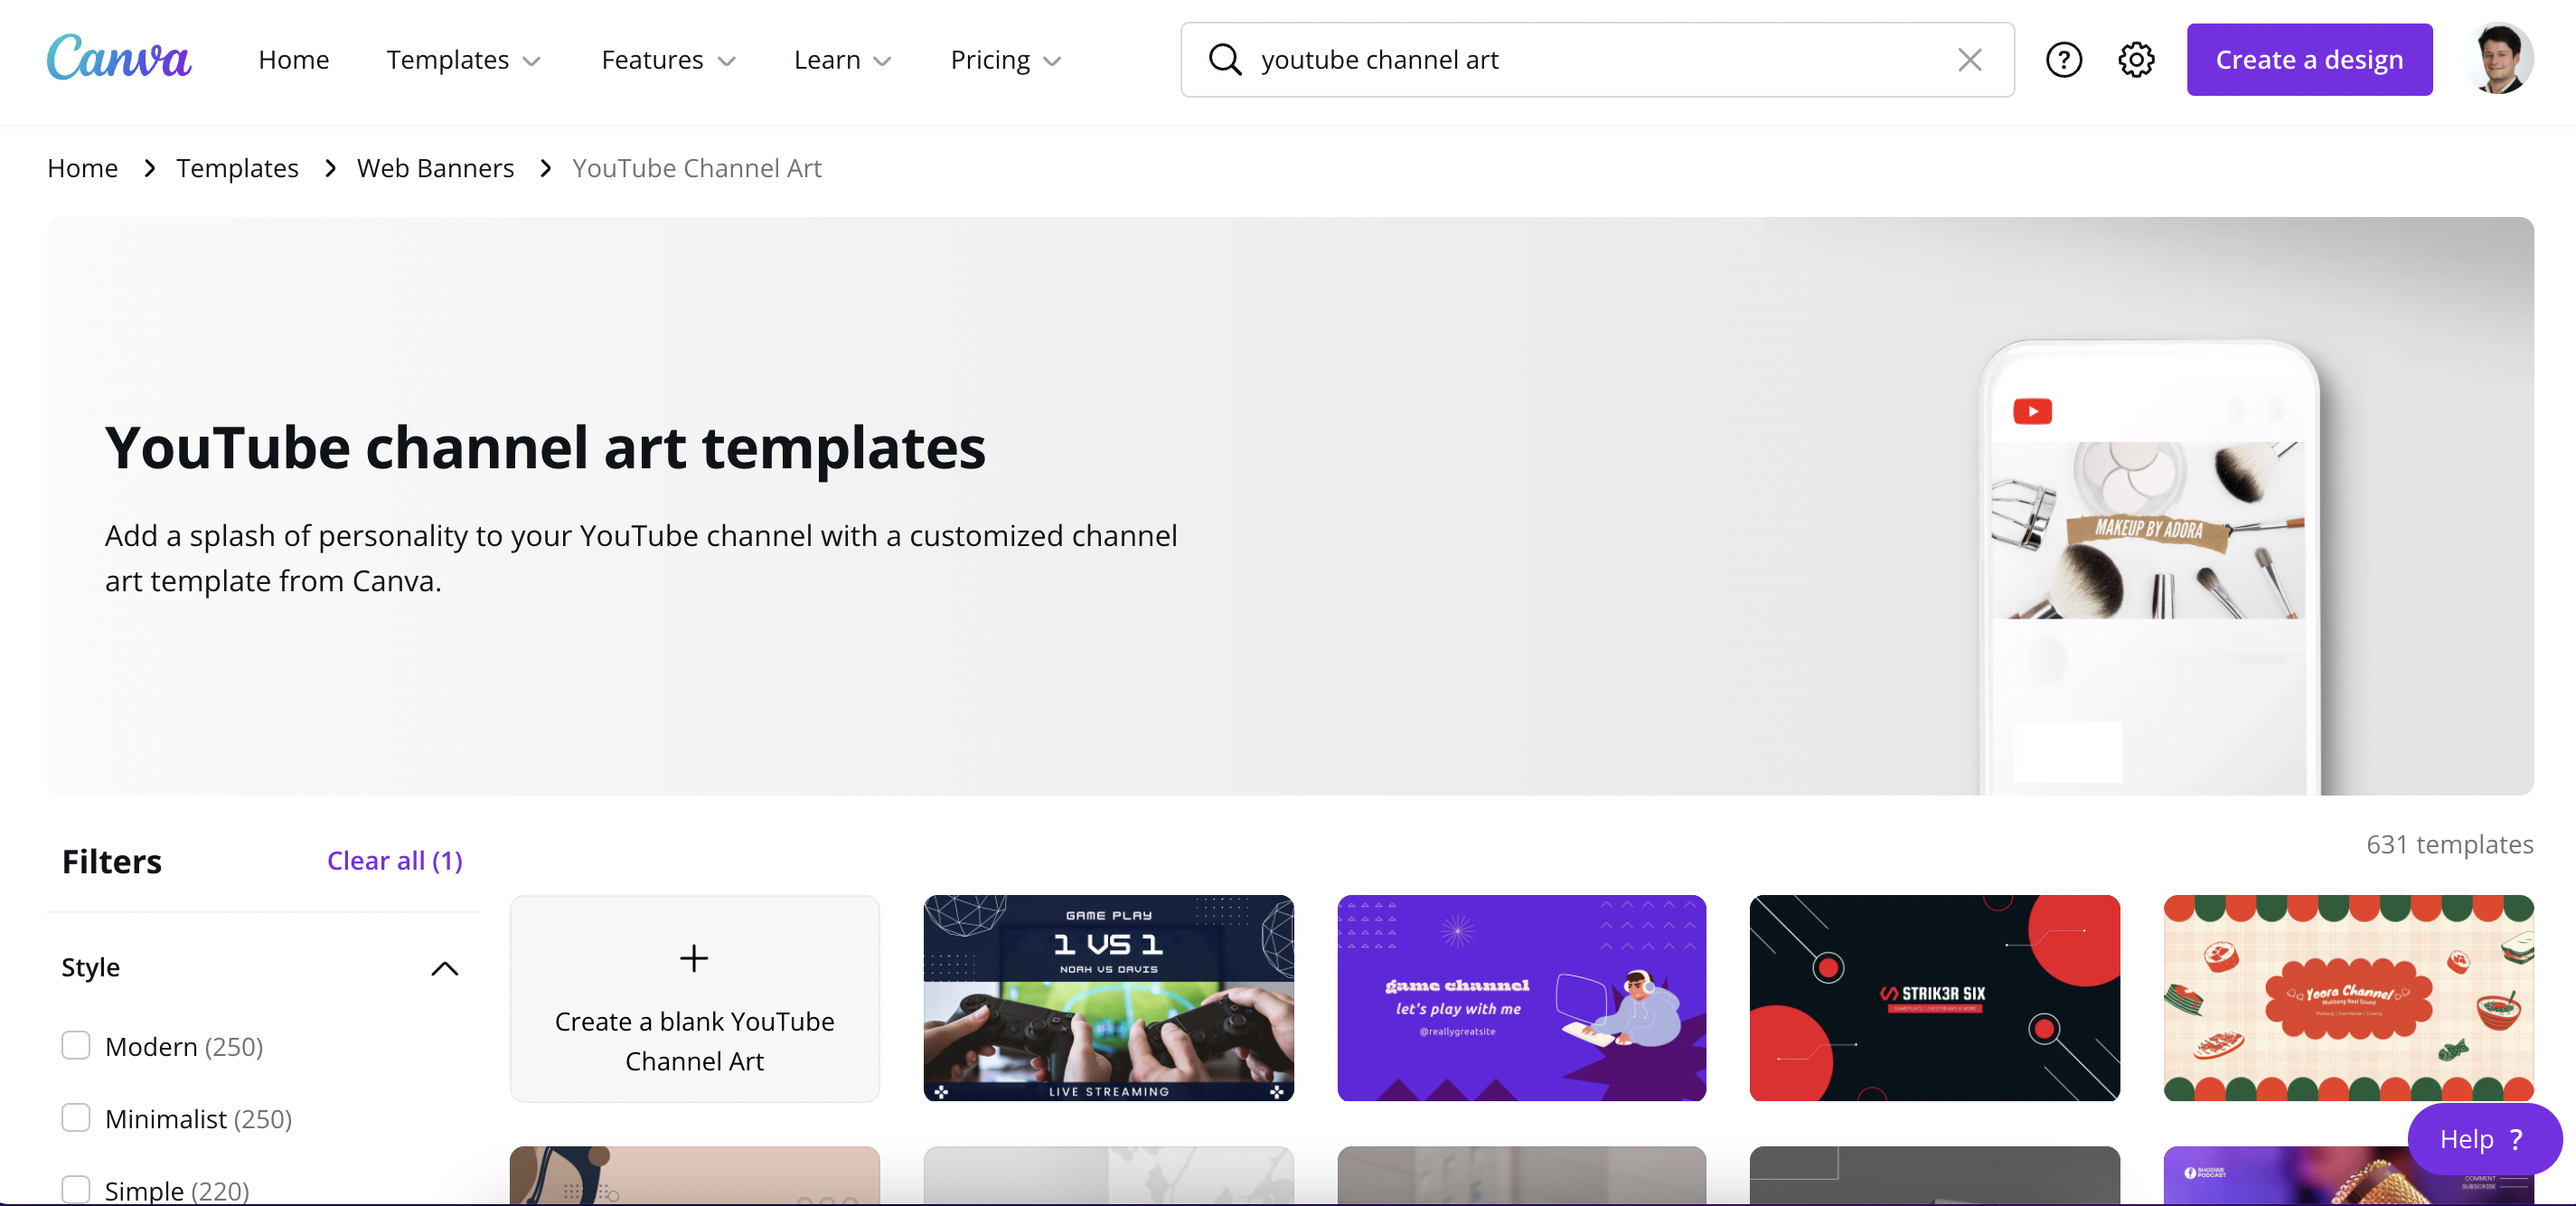
Task: Click Clear all (1) filters link
Action: (x=394, y=861)
